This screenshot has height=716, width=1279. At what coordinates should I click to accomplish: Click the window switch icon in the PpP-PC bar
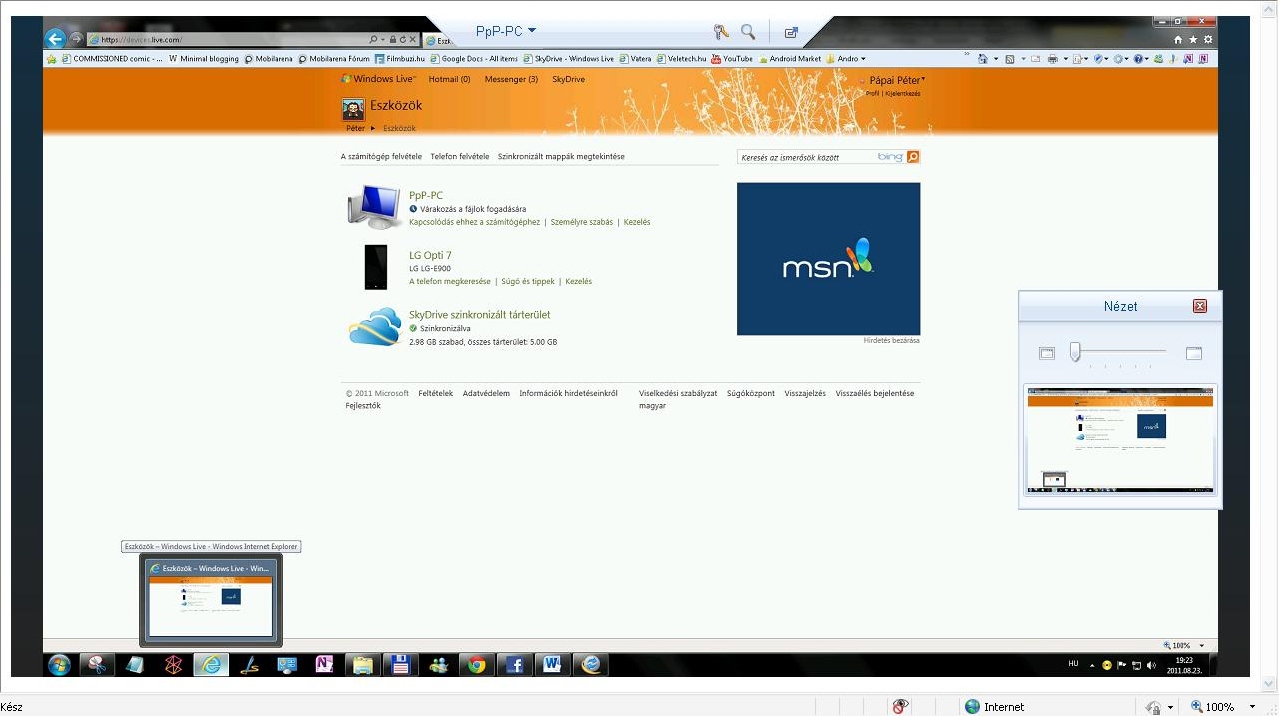791,32
